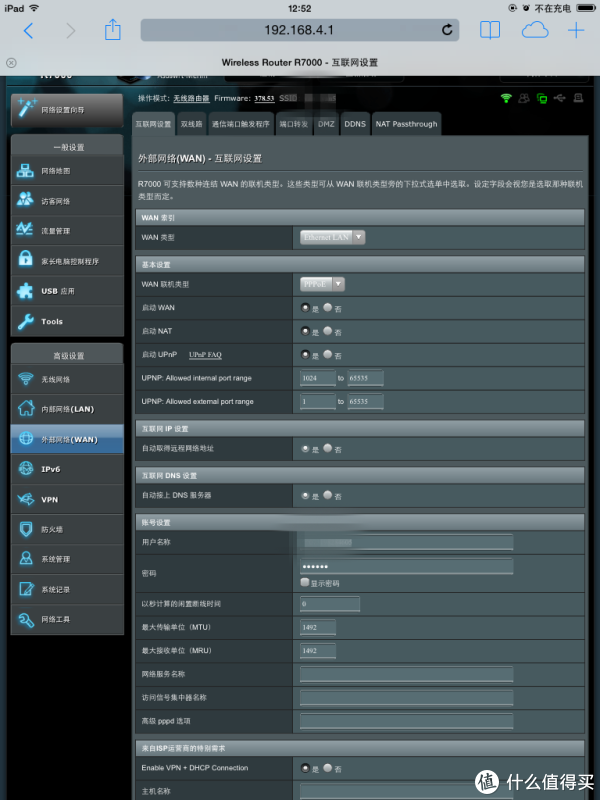Open USB application puzzle icon
The height and width of the screenshot is (800, 600).
25,290
